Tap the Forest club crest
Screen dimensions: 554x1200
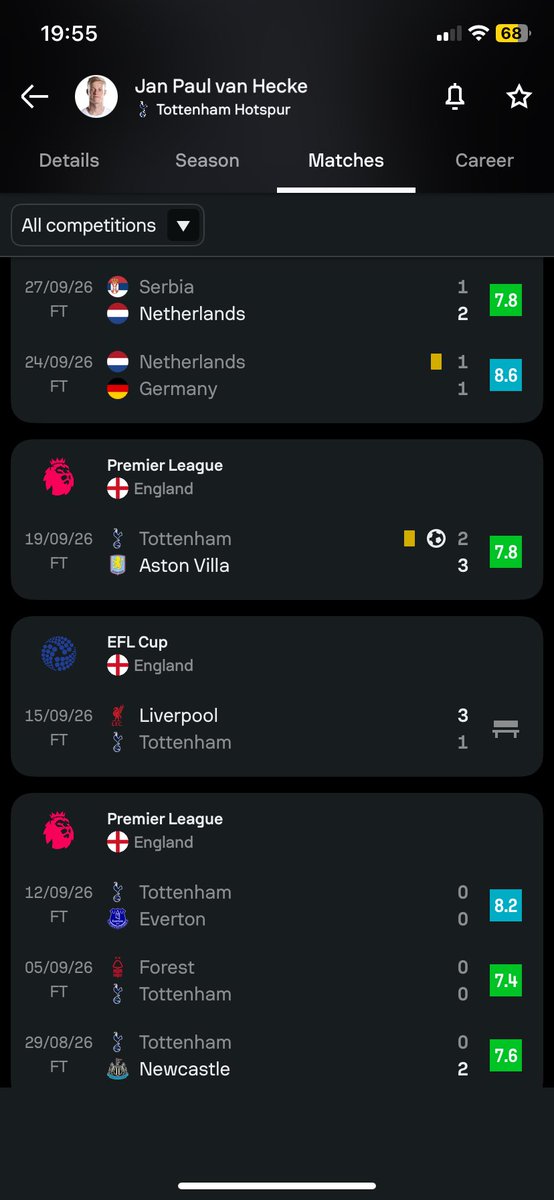click(x=118, y=967)
